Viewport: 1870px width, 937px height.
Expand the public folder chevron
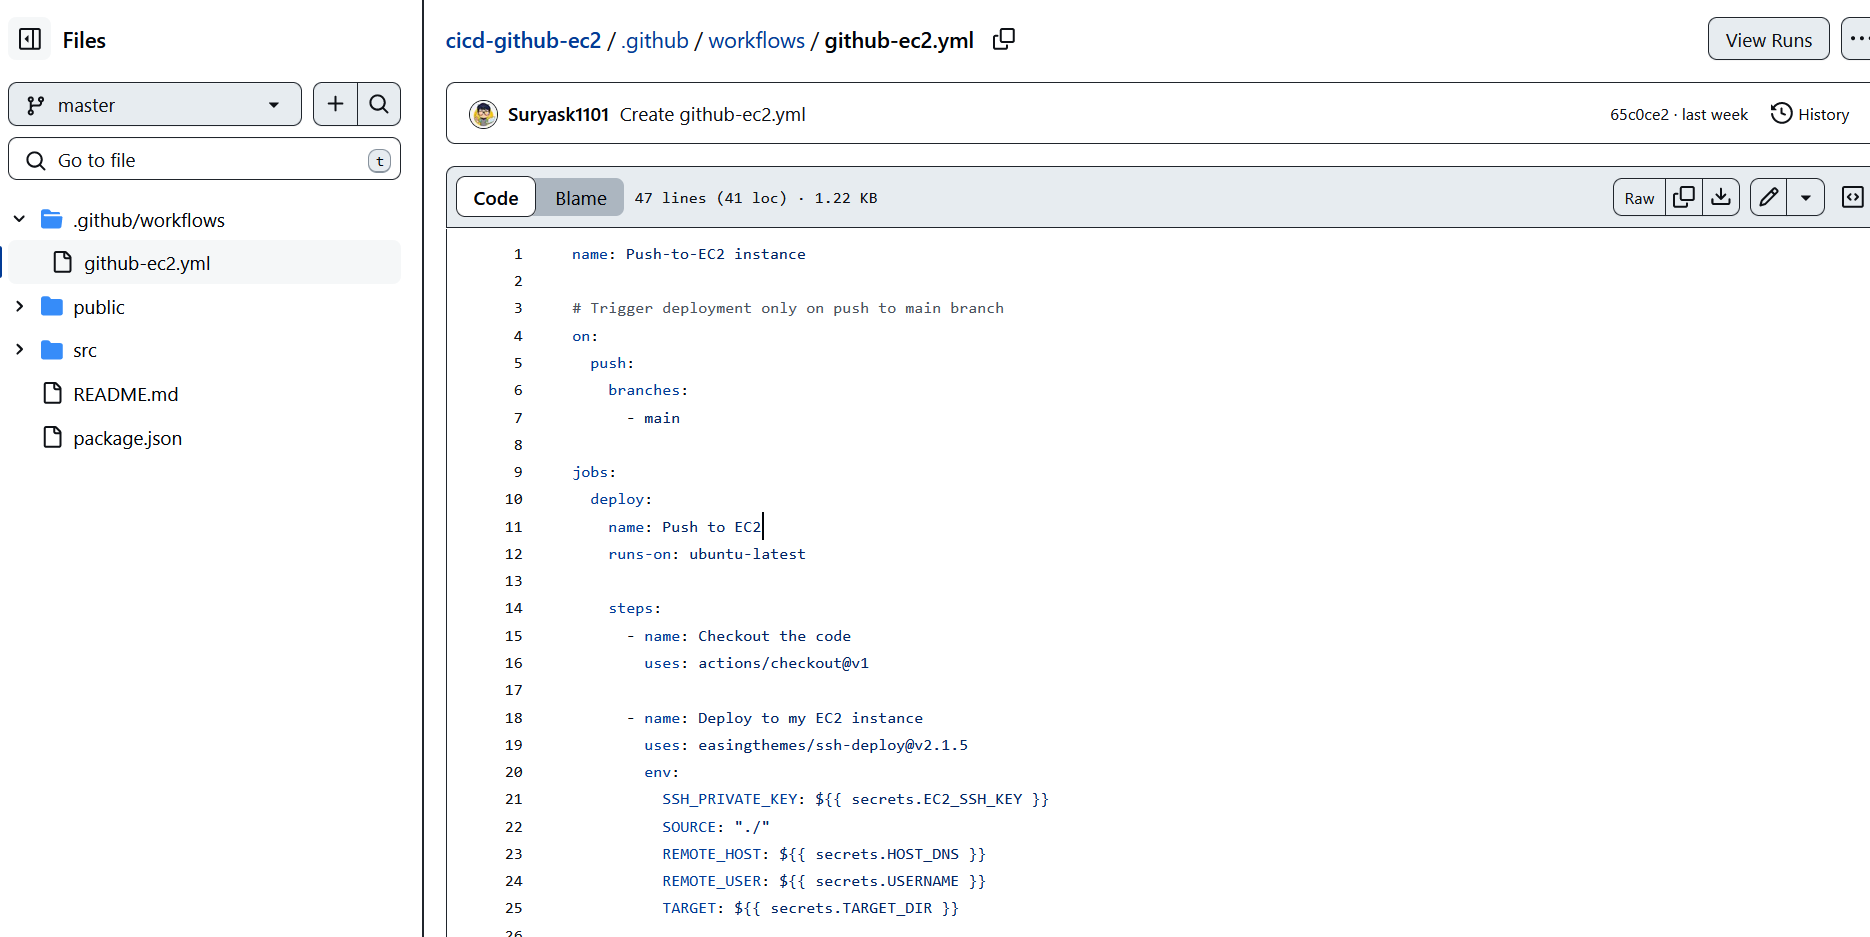(19, 306)
